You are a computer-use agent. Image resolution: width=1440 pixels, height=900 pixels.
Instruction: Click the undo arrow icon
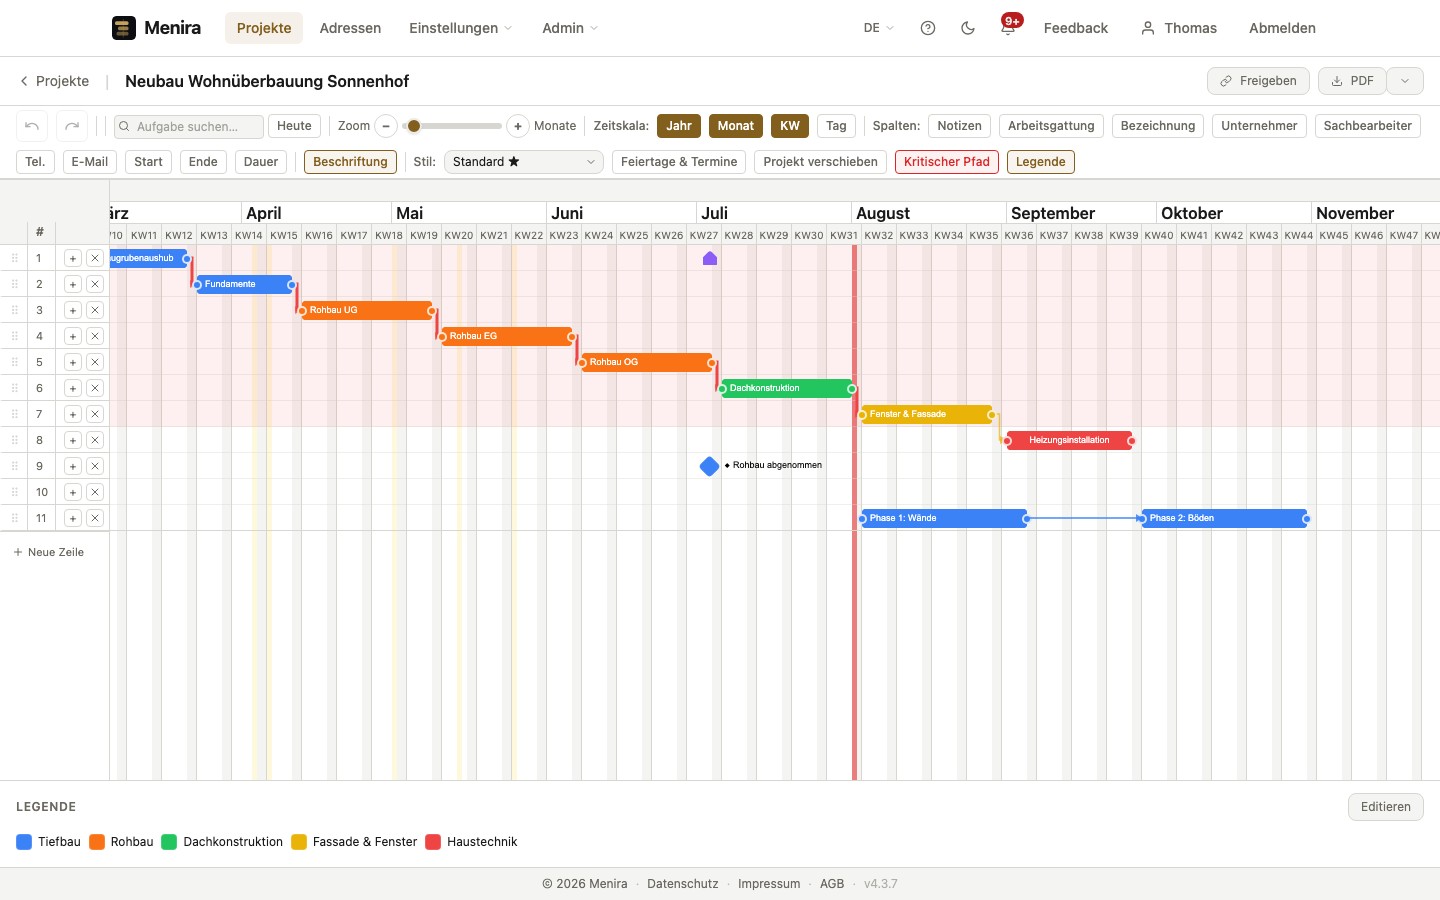tap(32, 126)
